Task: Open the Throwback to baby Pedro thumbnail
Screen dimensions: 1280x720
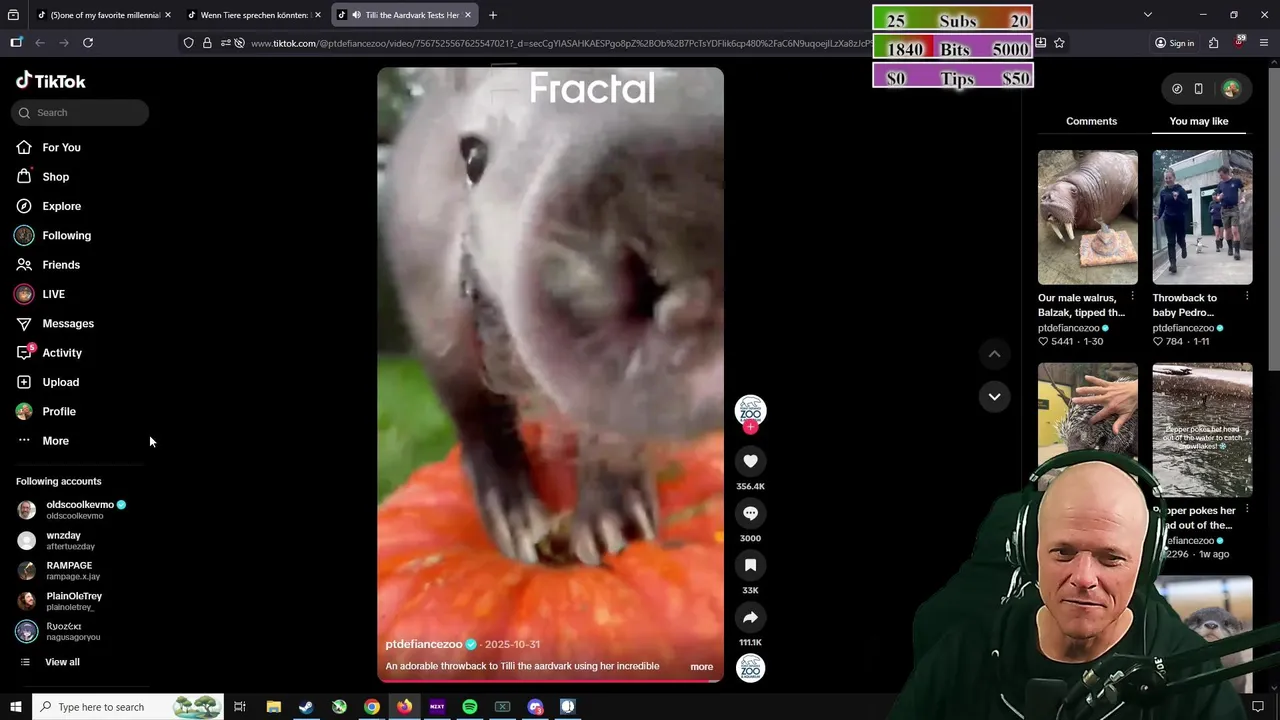Action: click(1202, 217)
